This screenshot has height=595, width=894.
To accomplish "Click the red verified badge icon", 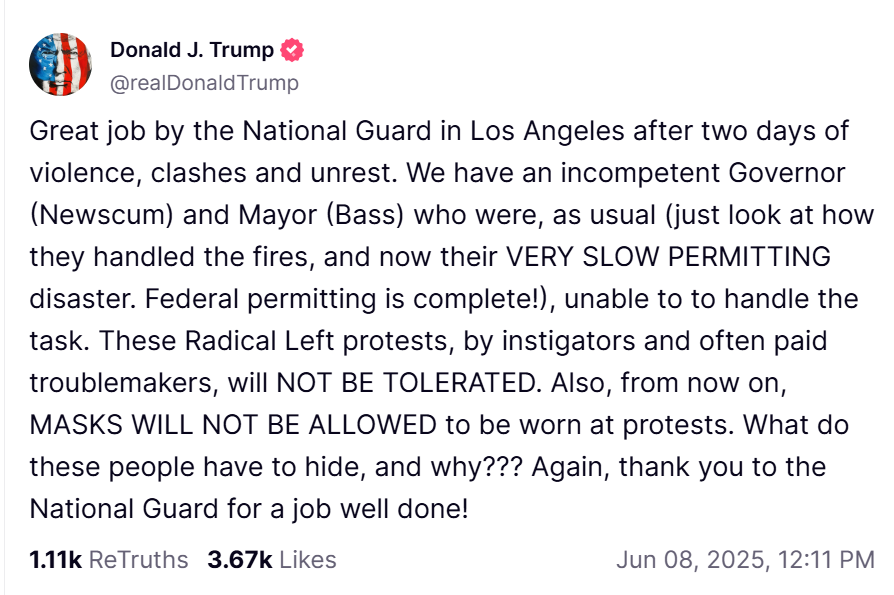I will tap(292, 49).
